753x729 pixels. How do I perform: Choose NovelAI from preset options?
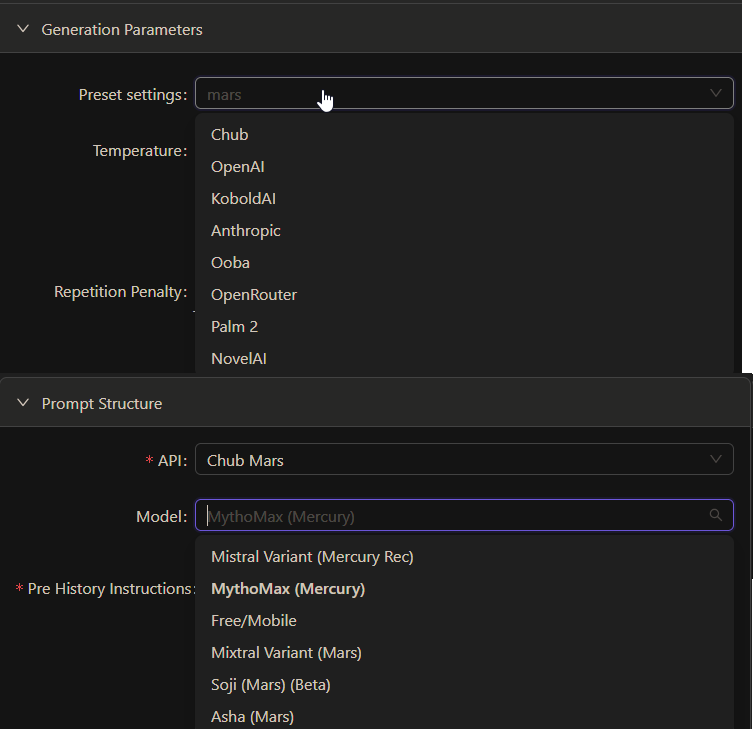[239, 359]
